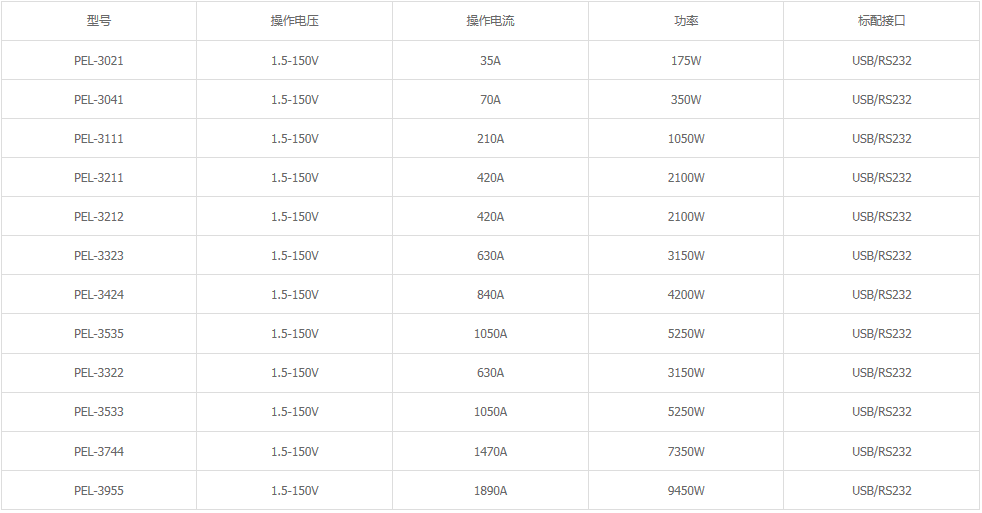982x513 pixels.
Task: Click the PEL-3535 model name
Action: (99, 334)
